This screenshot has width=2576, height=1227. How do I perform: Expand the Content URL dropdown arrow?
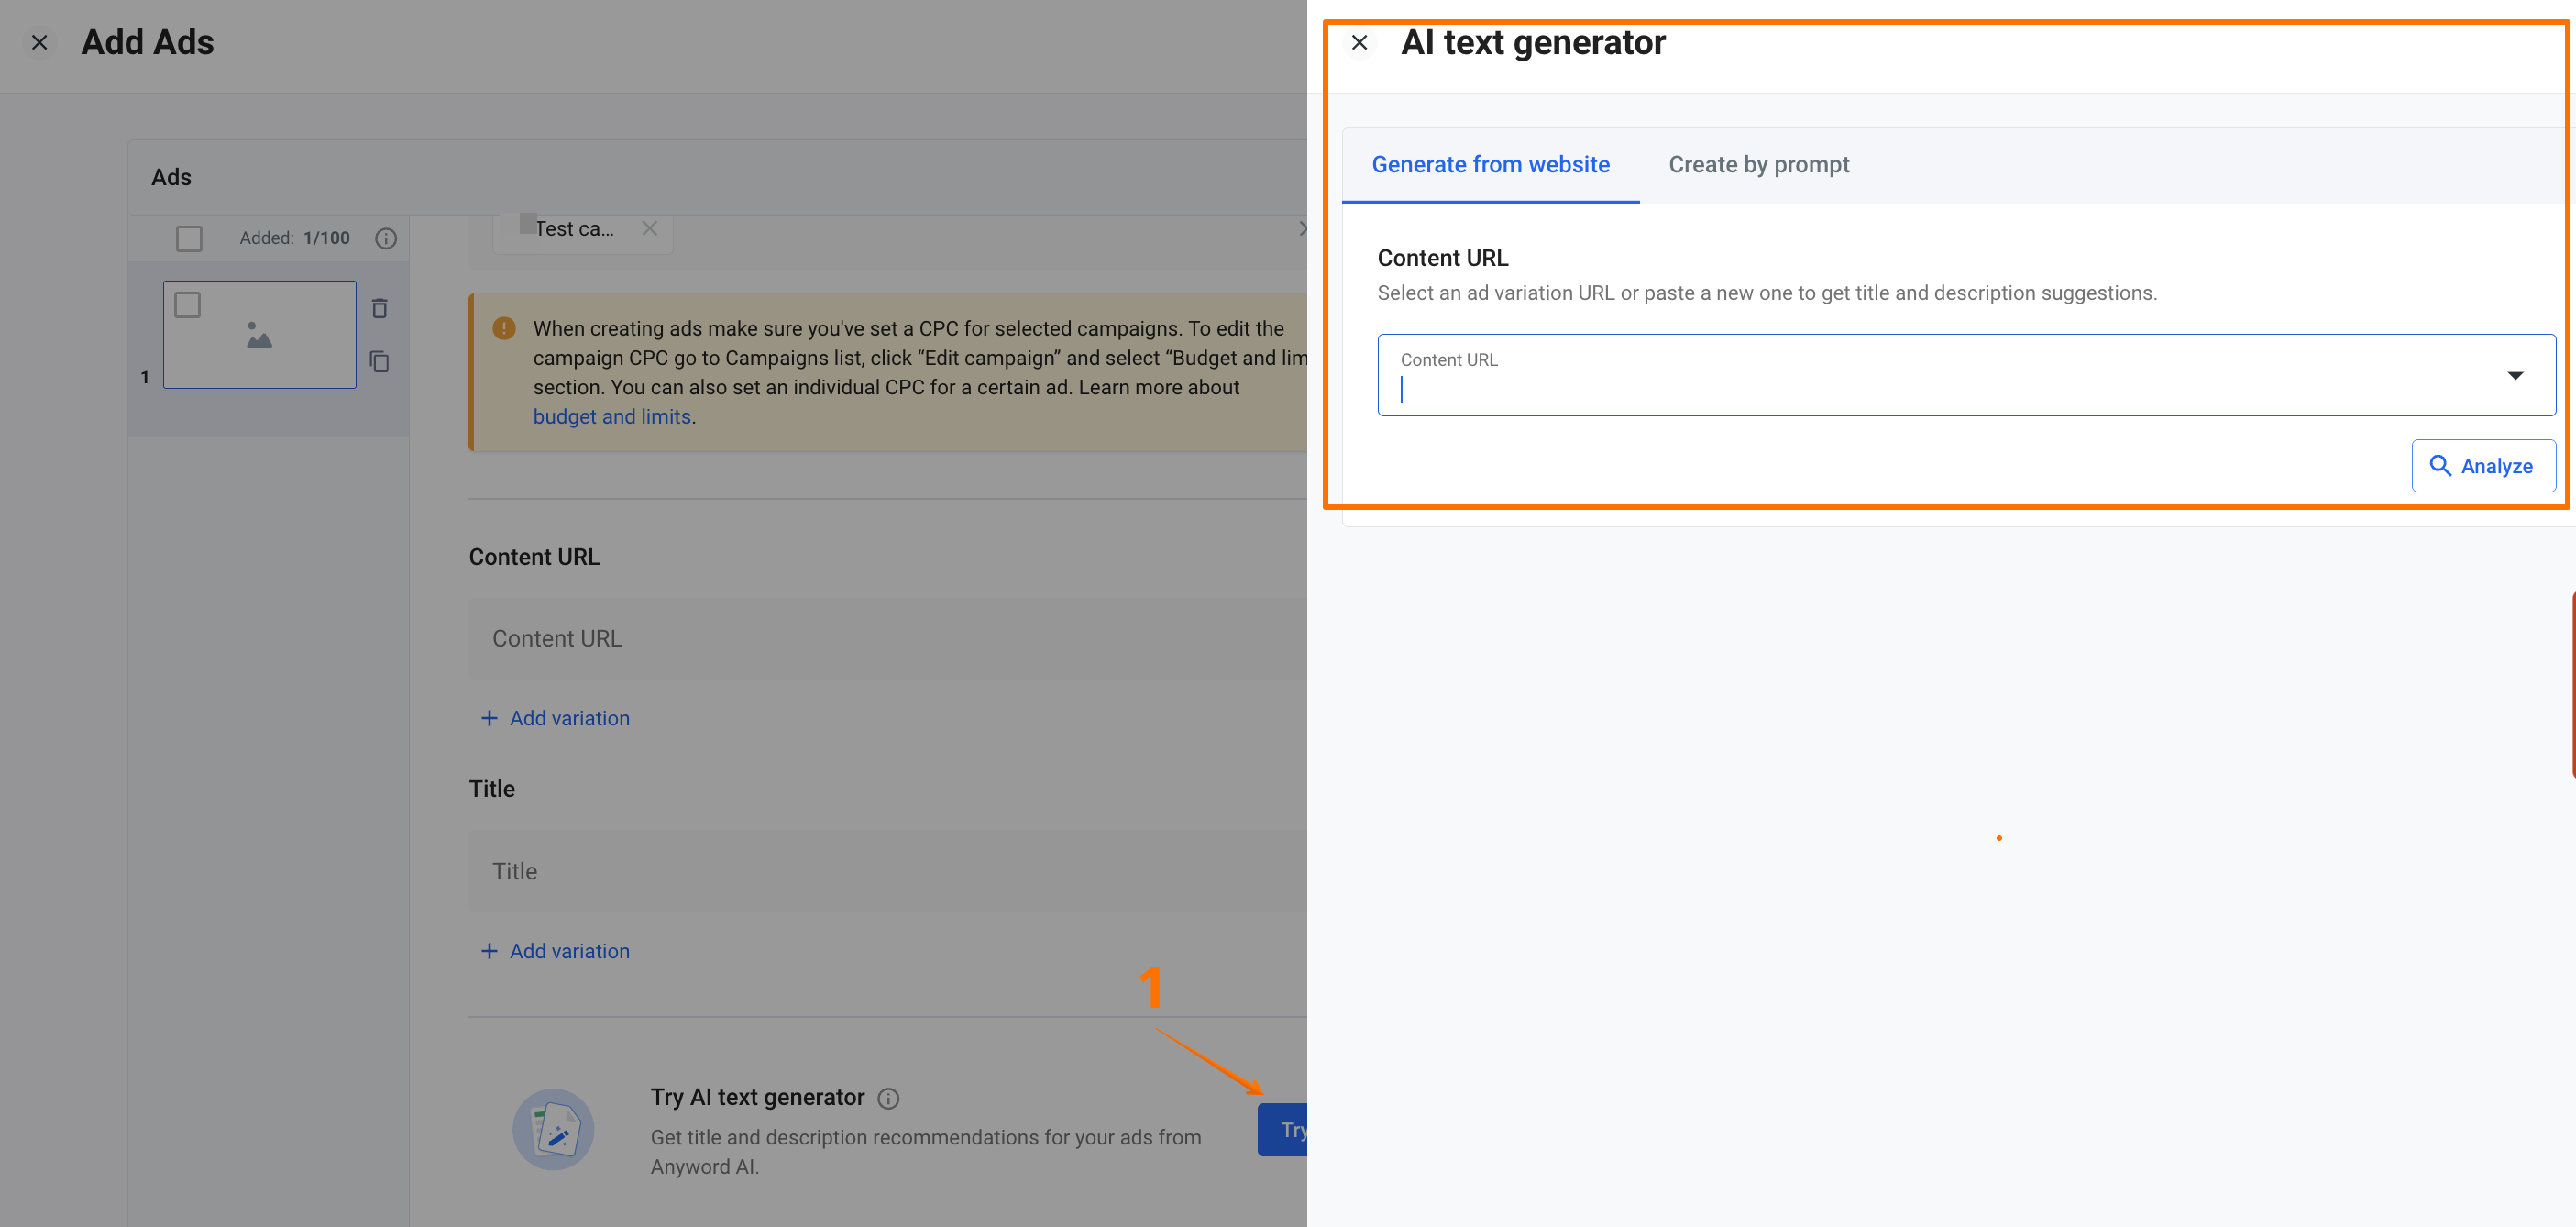point(2515,375)
